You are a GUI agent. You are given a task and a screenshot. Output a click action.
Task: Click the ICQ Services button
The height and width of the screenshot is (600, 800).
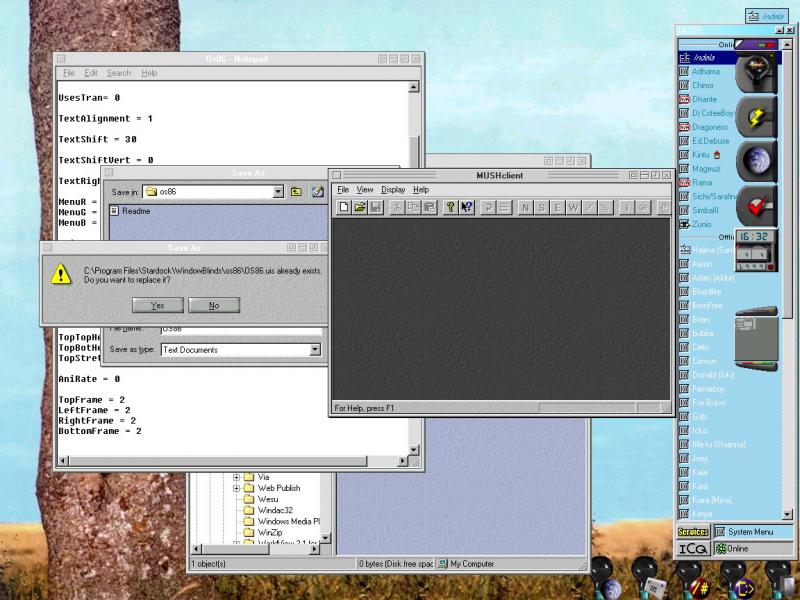click(693, 532)
